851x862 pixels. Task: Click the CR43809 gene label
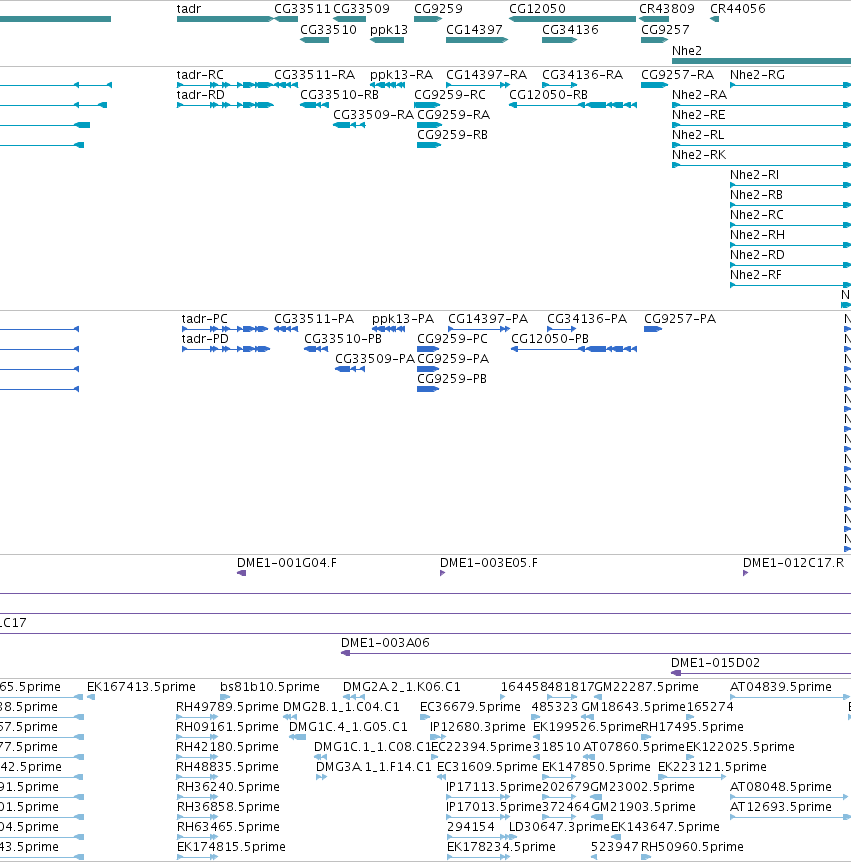tap(667, 9)
